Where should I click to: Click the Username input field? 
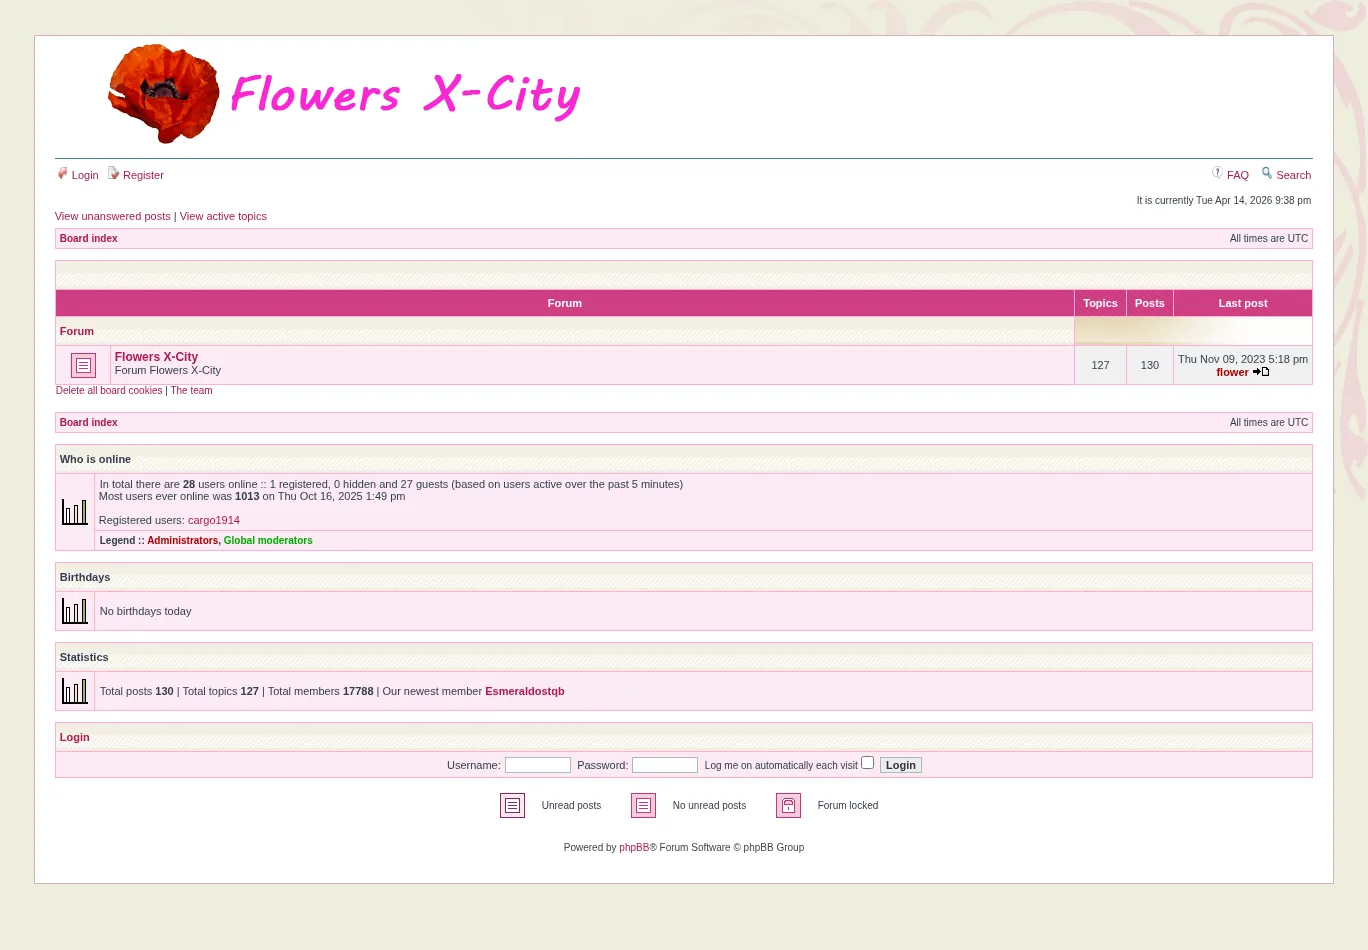[x=537, y=765]
